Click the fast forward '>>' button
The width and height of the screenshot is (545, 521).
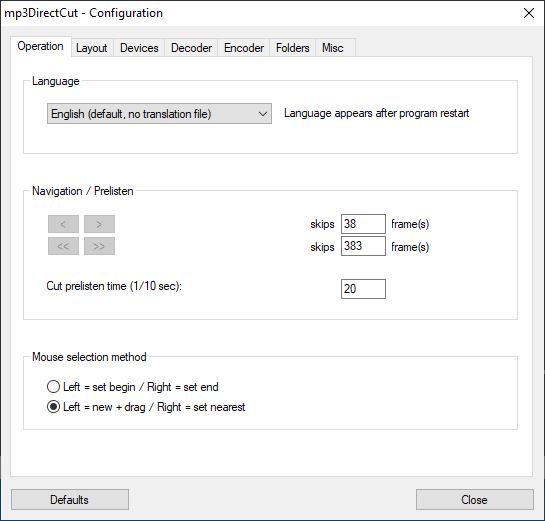click(99, 246)
